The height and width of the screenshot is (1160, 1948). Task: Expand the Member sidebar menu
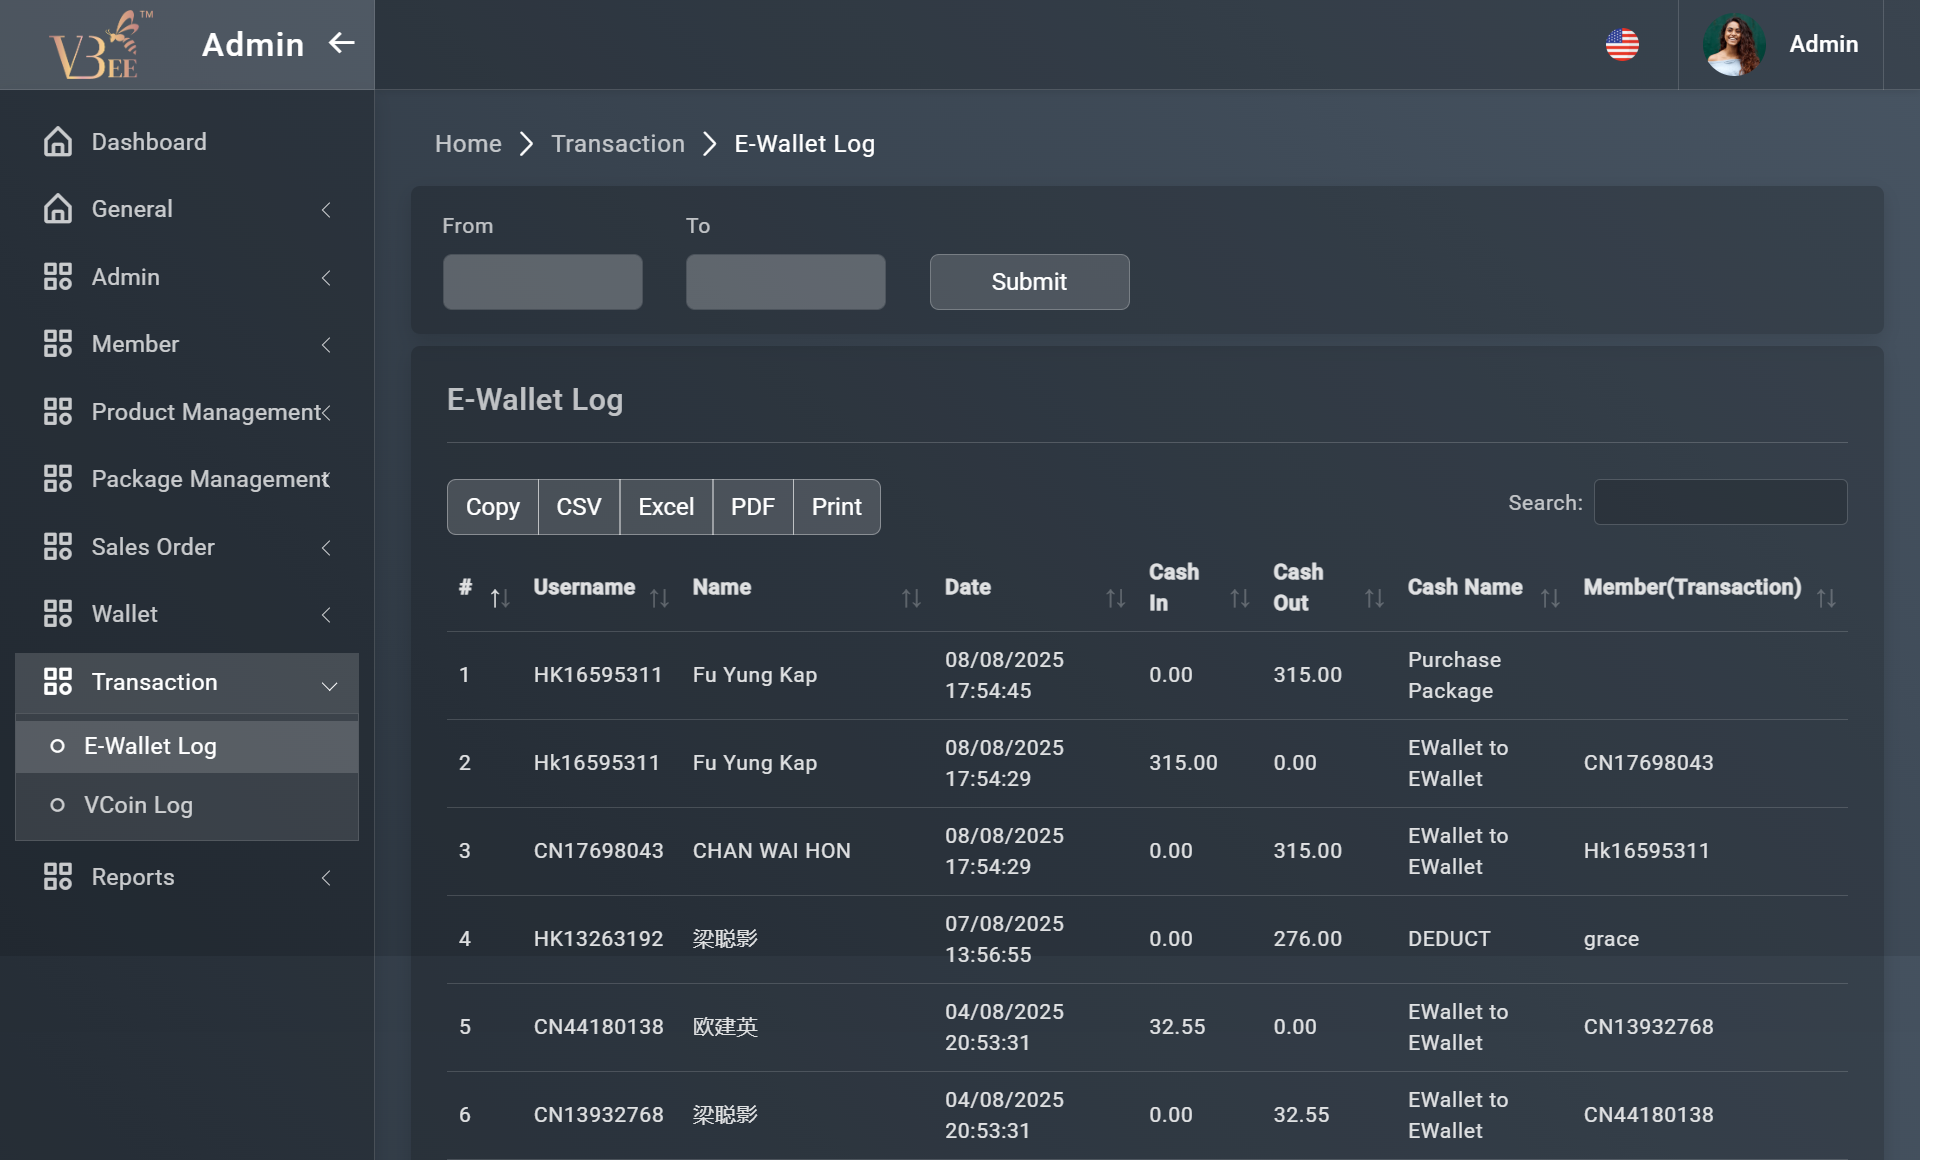click(186, 344)
